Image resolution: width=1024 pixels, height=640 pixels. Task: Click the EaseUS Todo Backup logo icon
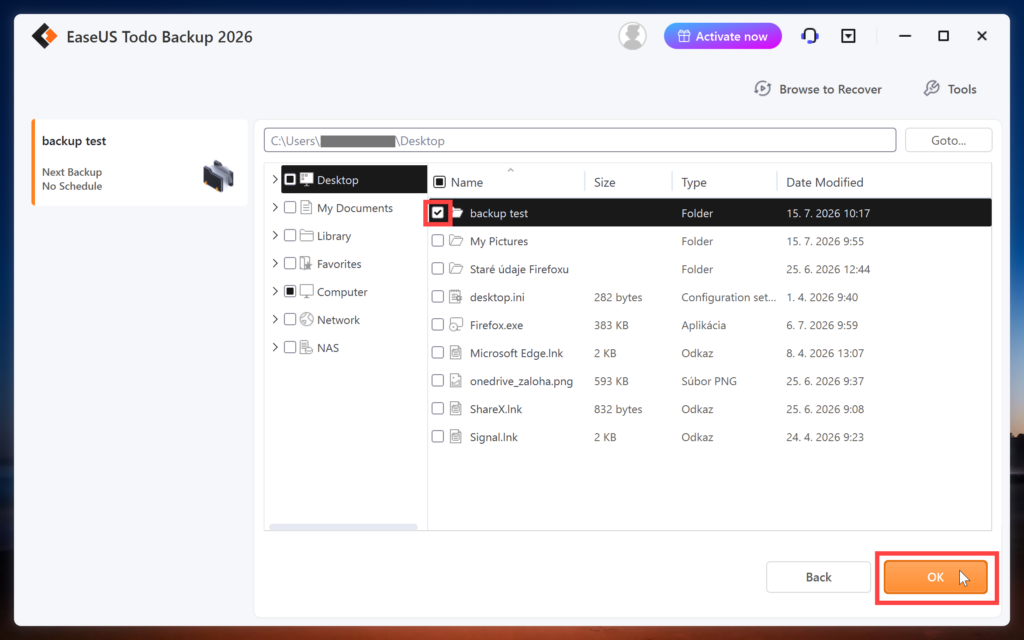point(44,37)
